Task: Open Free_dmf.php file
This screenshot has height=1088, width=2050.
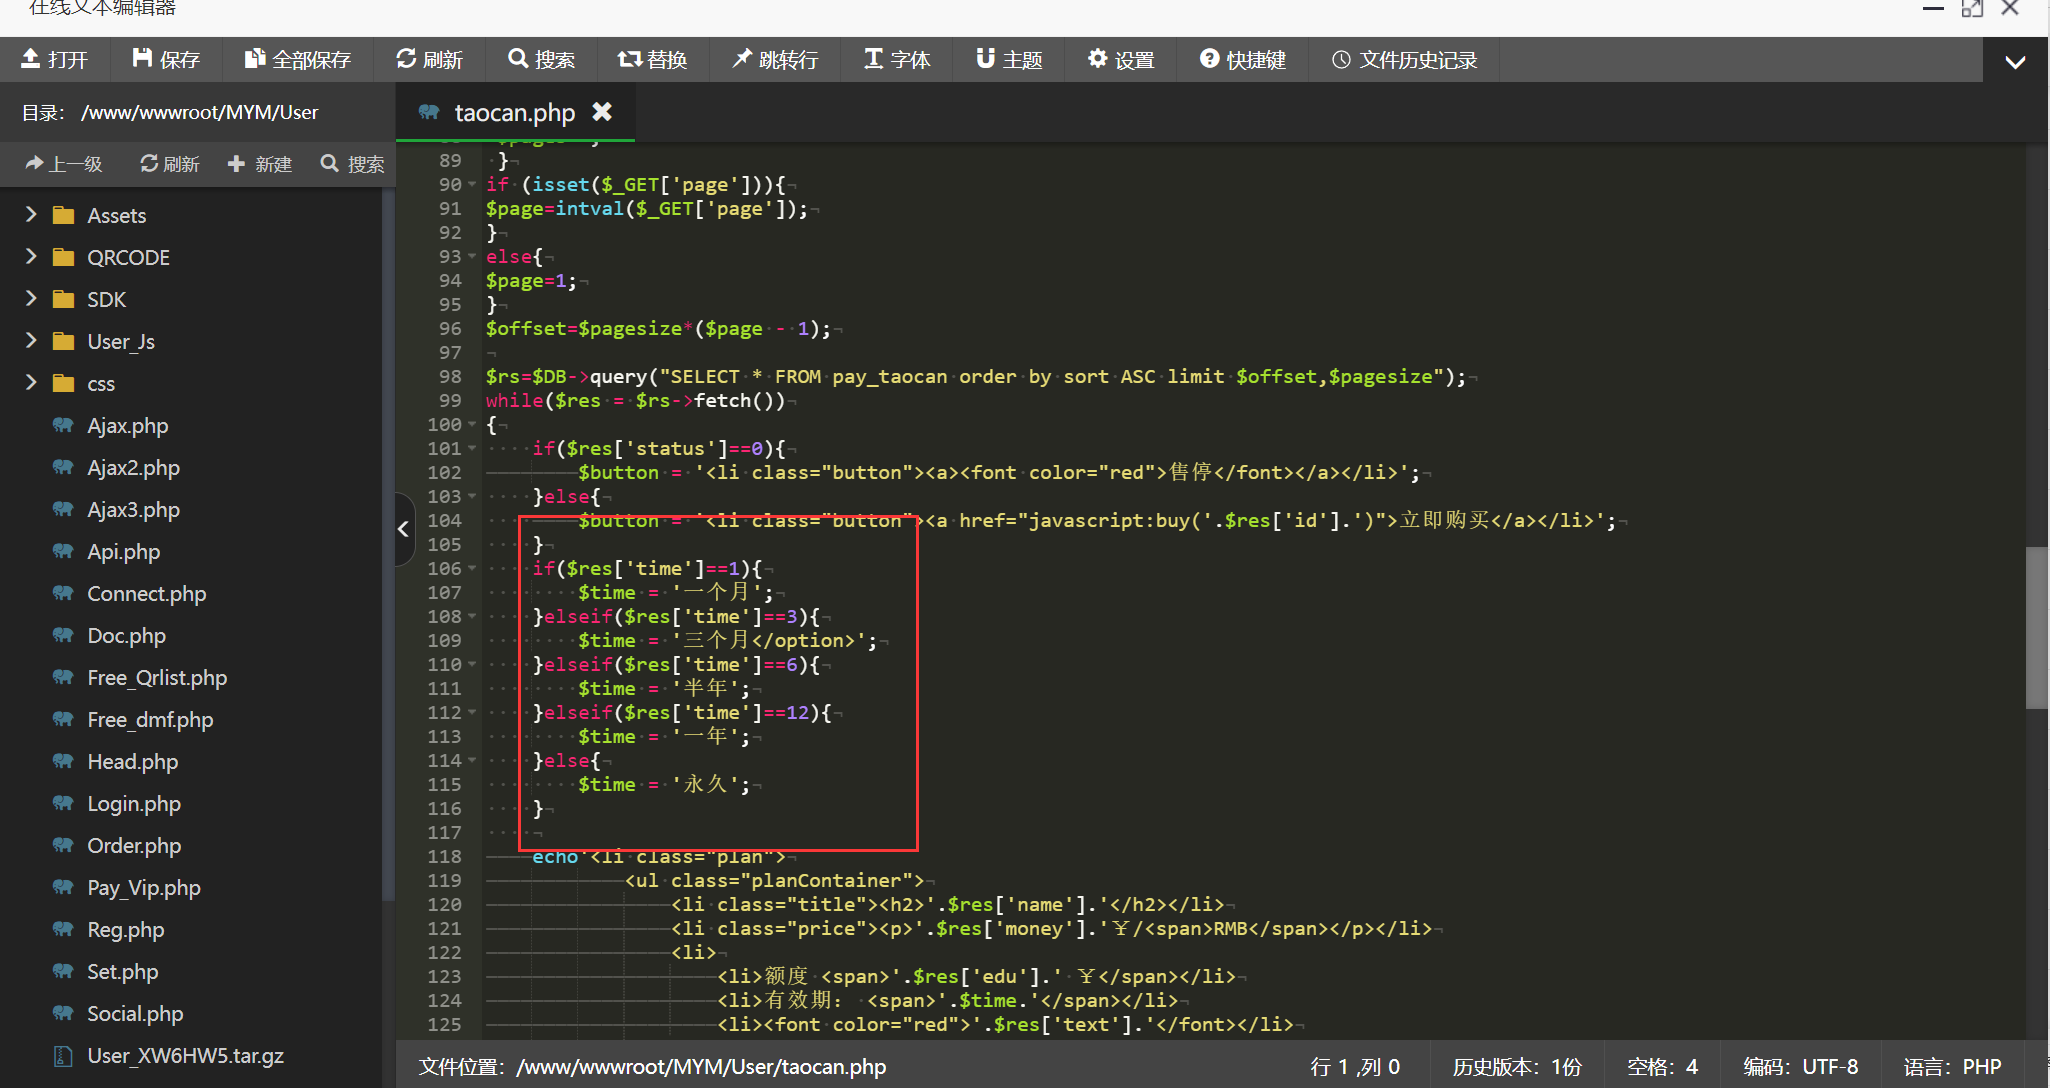Action: pyautogui.click(x=150, y=719)
